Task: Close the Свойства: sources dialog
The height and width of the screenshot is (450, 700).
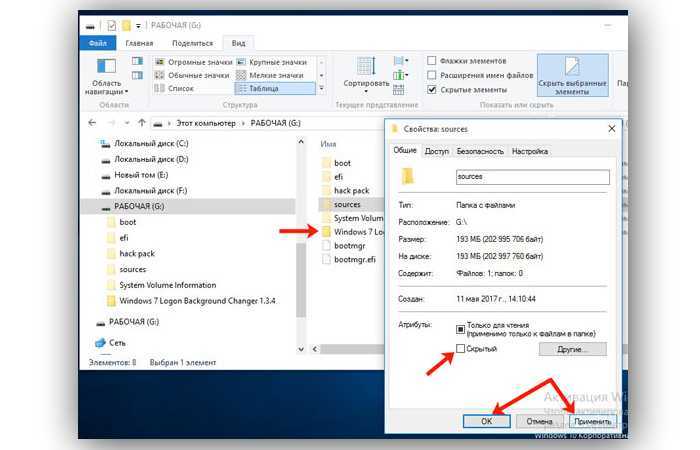Action: point(612,129)
